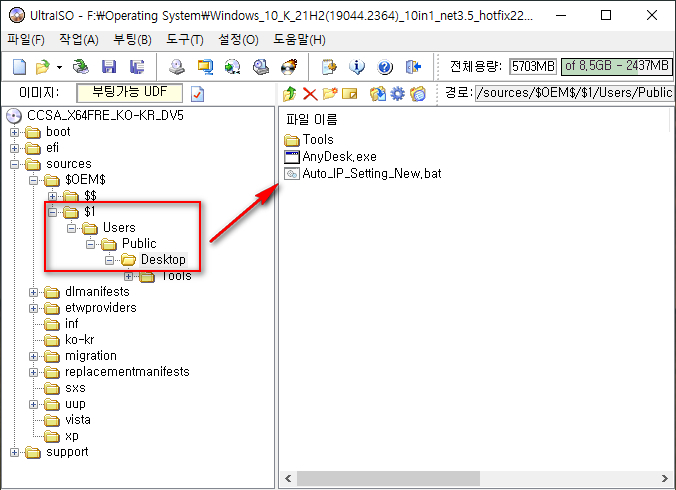The height and width of the screenshot is (490, 676).
Task: Click the path field showing /sources/$OEM$/$1/Users/Public
Action: click(x=574, y=93)
